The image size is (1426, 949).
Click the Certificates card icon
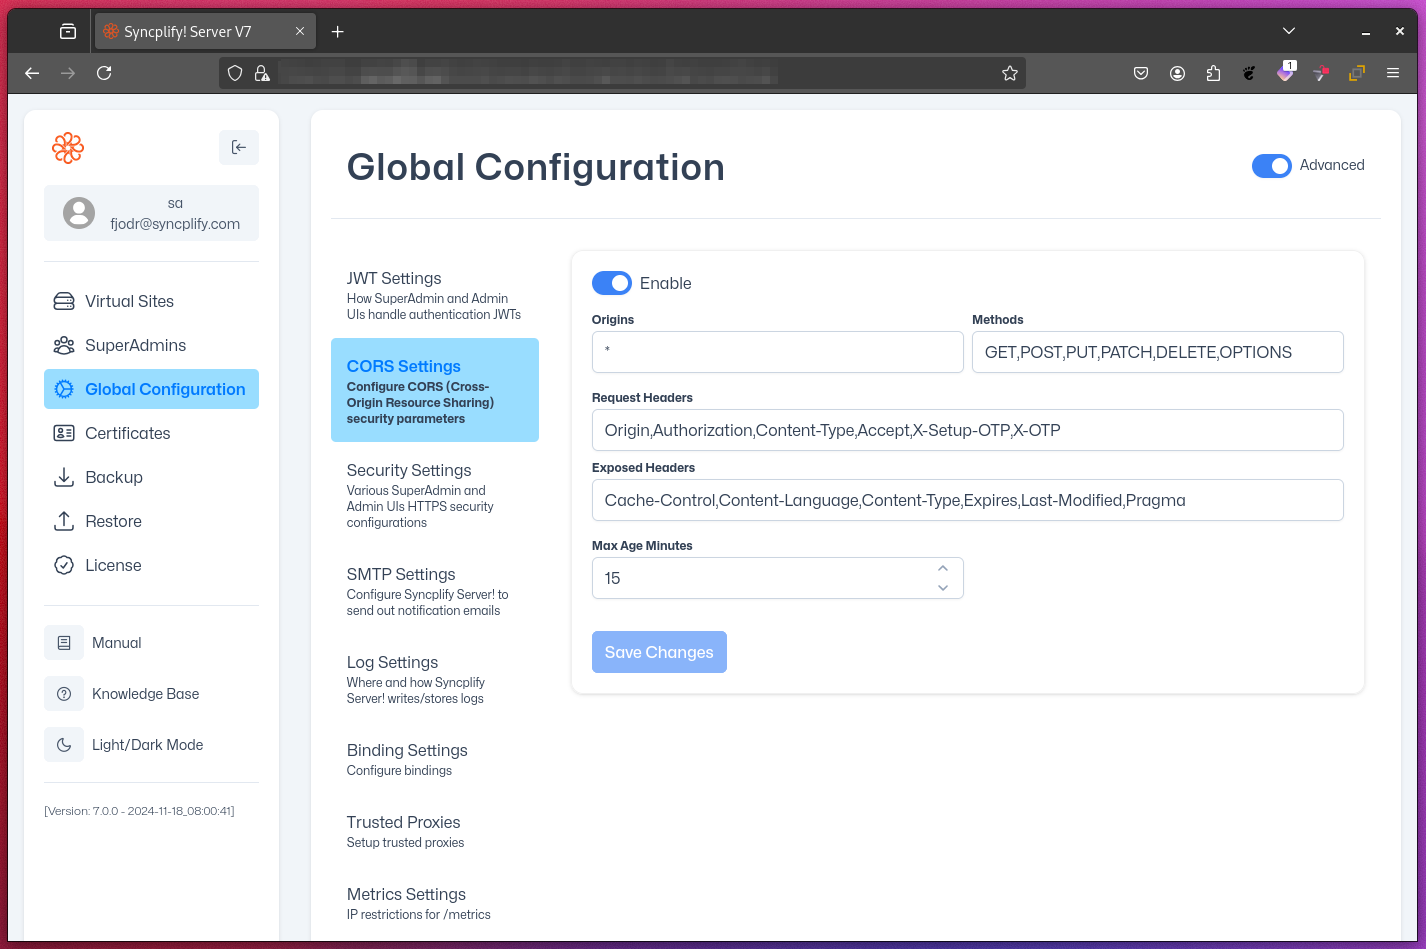[x=64, y=433]
